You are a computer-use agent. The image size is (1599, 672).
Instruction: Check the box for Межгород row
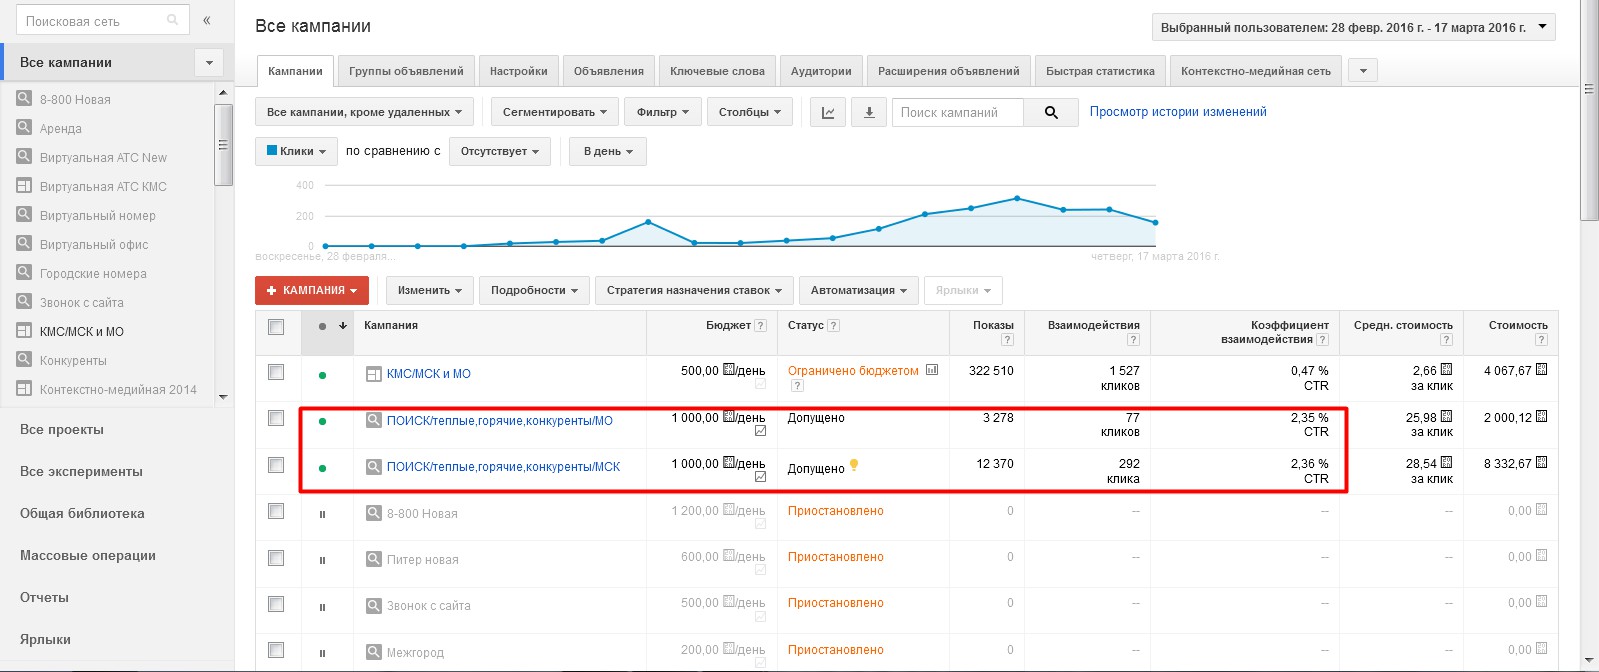[276, 650]
